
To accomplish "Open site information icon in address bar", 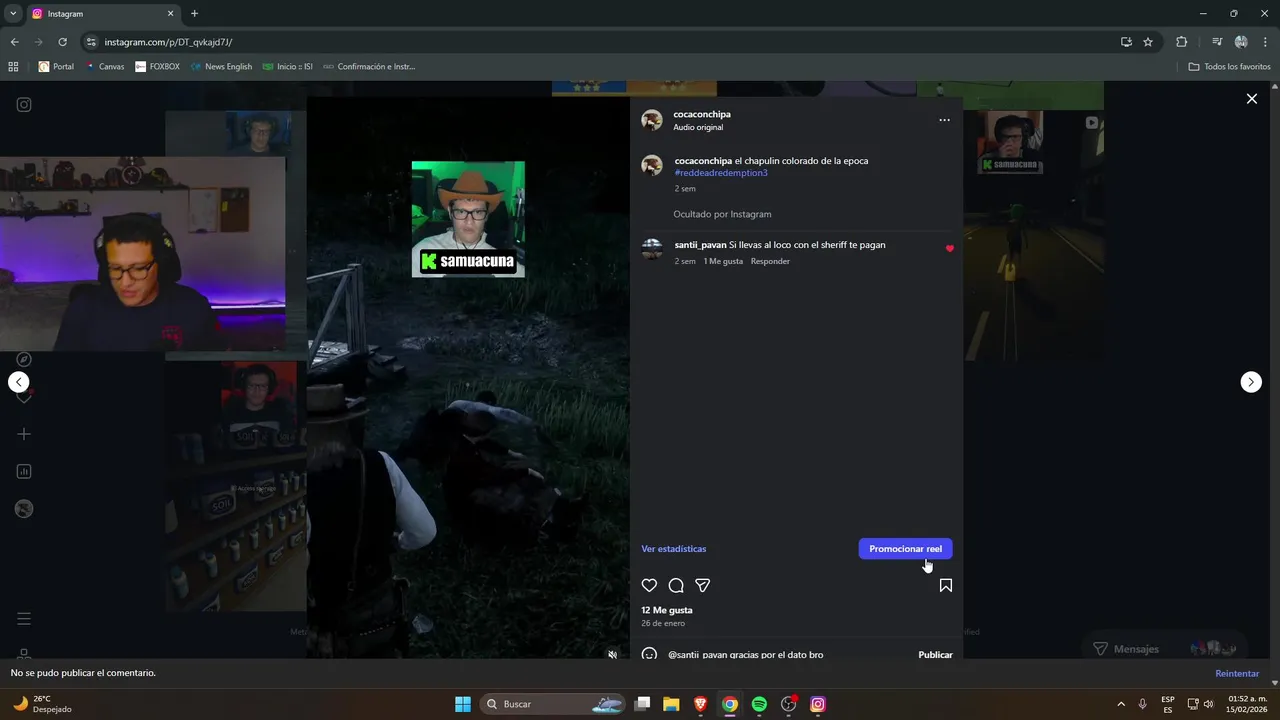I will [x=91, y=42].
